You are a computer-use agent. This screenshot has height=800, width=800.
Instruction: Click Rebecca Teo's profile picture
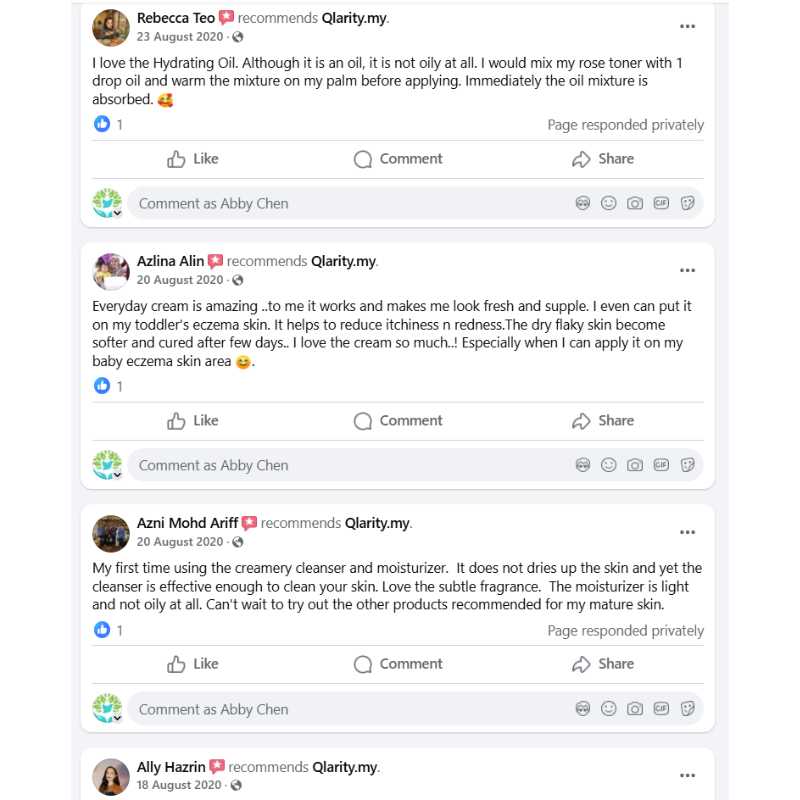[x=111, y=27]
